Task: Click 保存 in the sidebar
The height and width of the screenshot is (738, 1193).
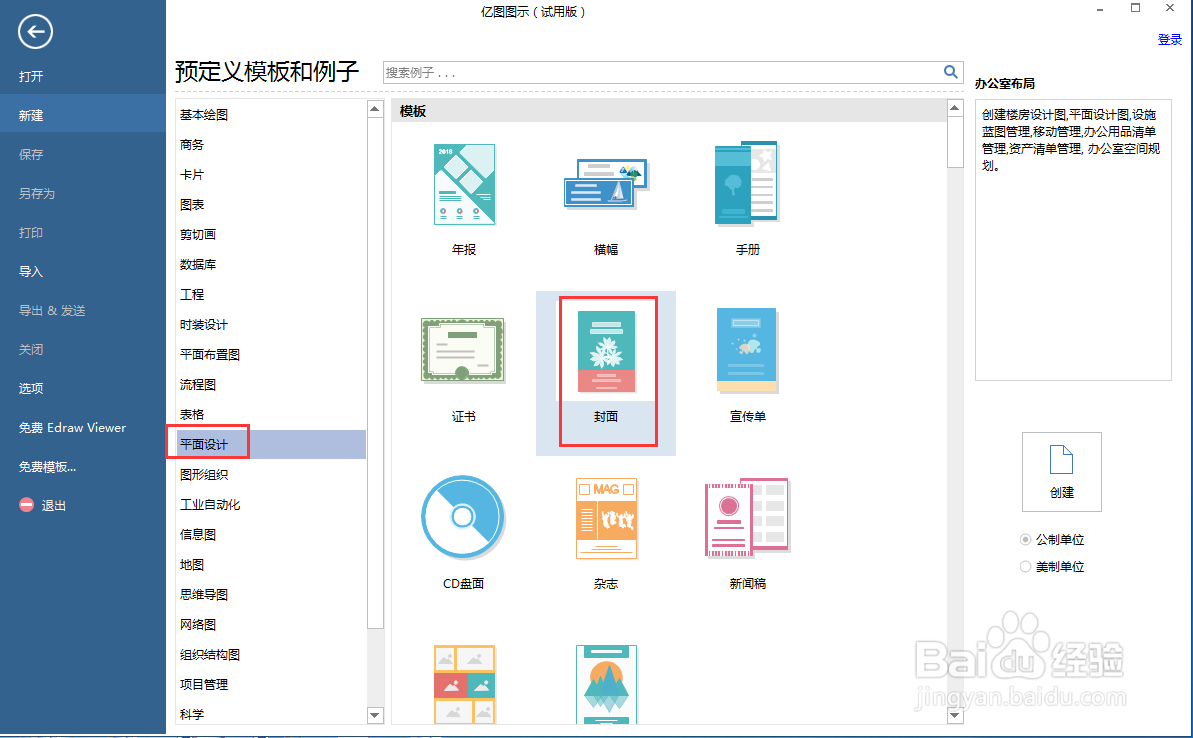Action: [31, 154]
